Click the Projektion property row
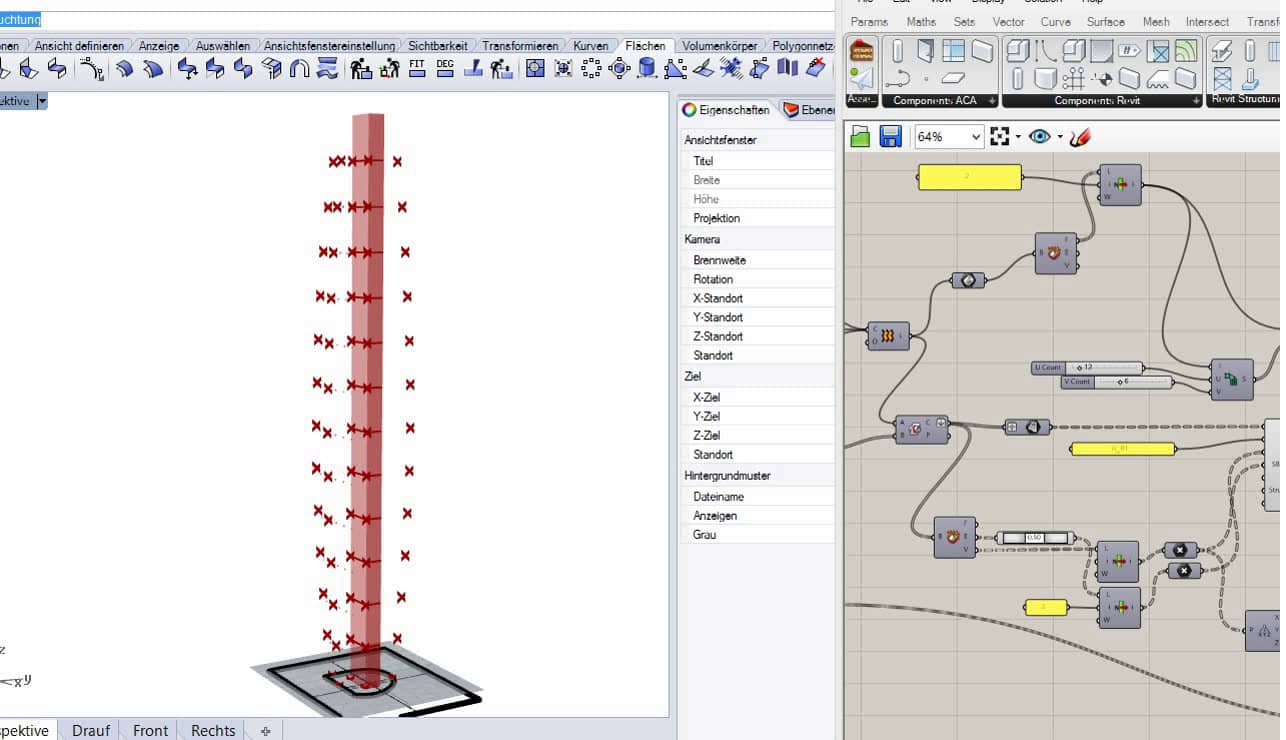The image size is (1286, 740). point(758,218)
